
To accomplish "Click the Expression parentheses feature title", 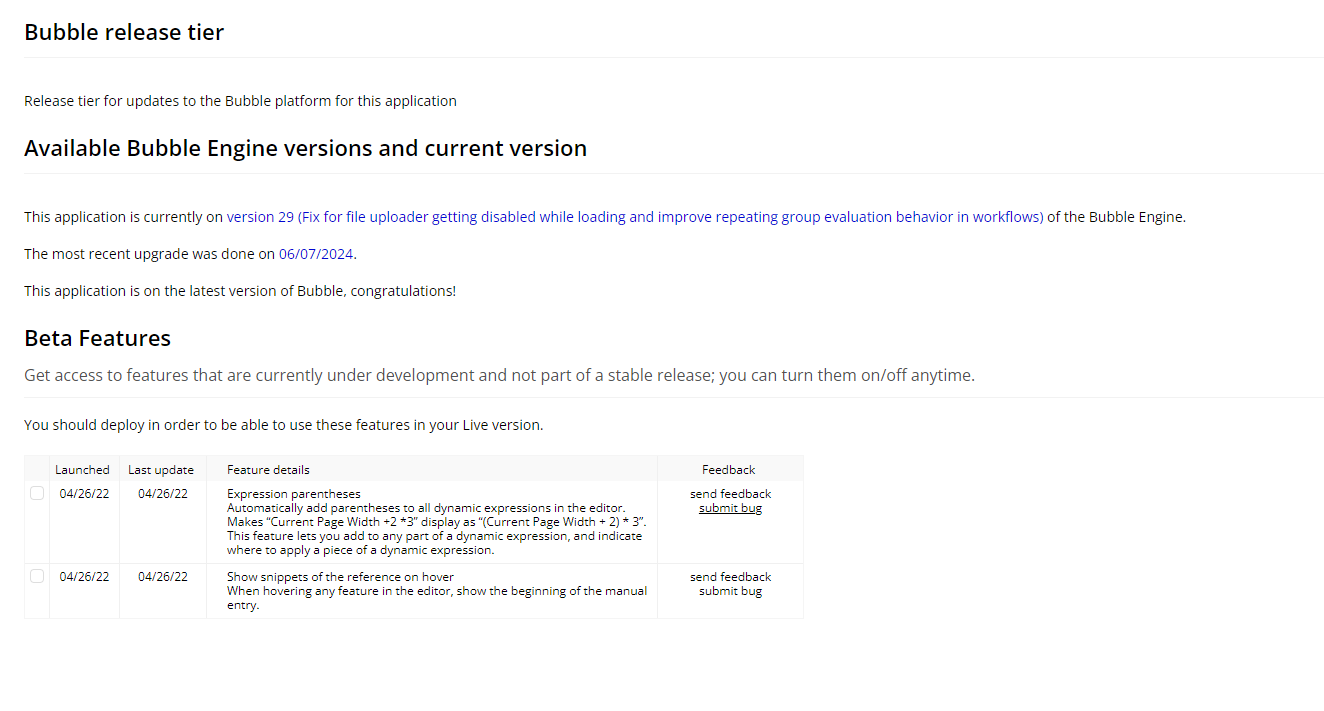I will [294, 494].
